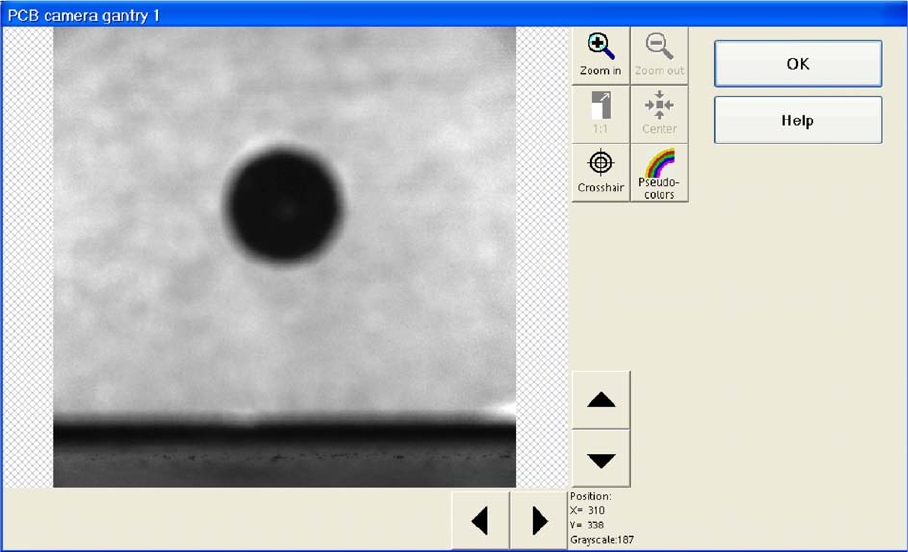Move camera right with the right arrow
Screen dimensions: 908x552
click(539, 520)
